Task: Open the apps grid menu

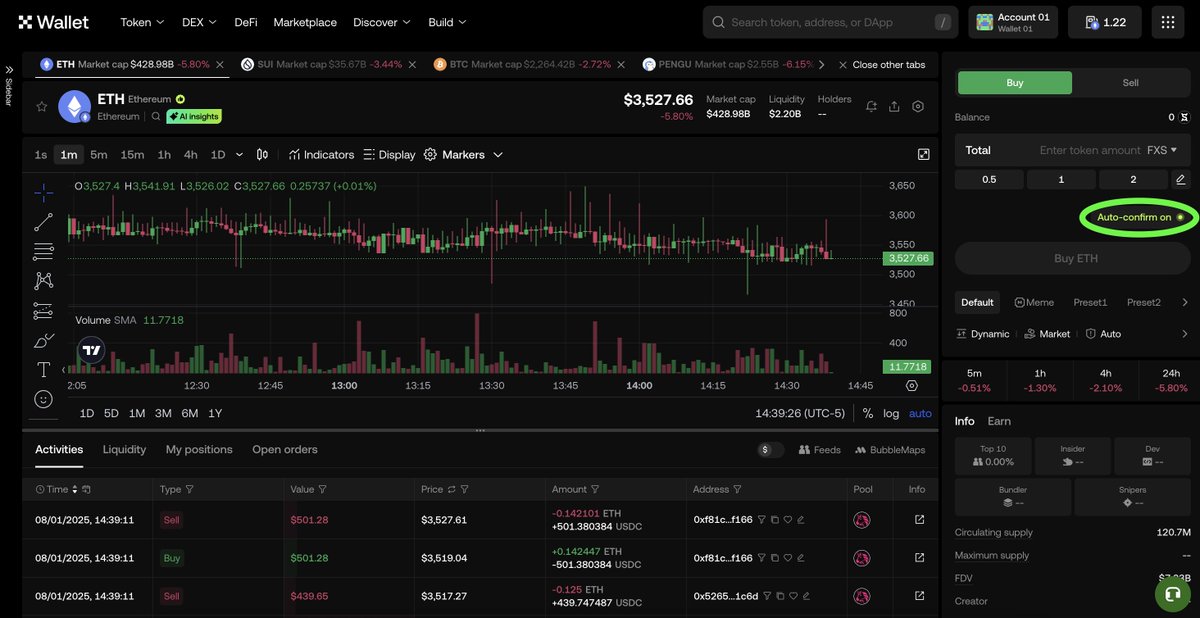Action: 1167,22
